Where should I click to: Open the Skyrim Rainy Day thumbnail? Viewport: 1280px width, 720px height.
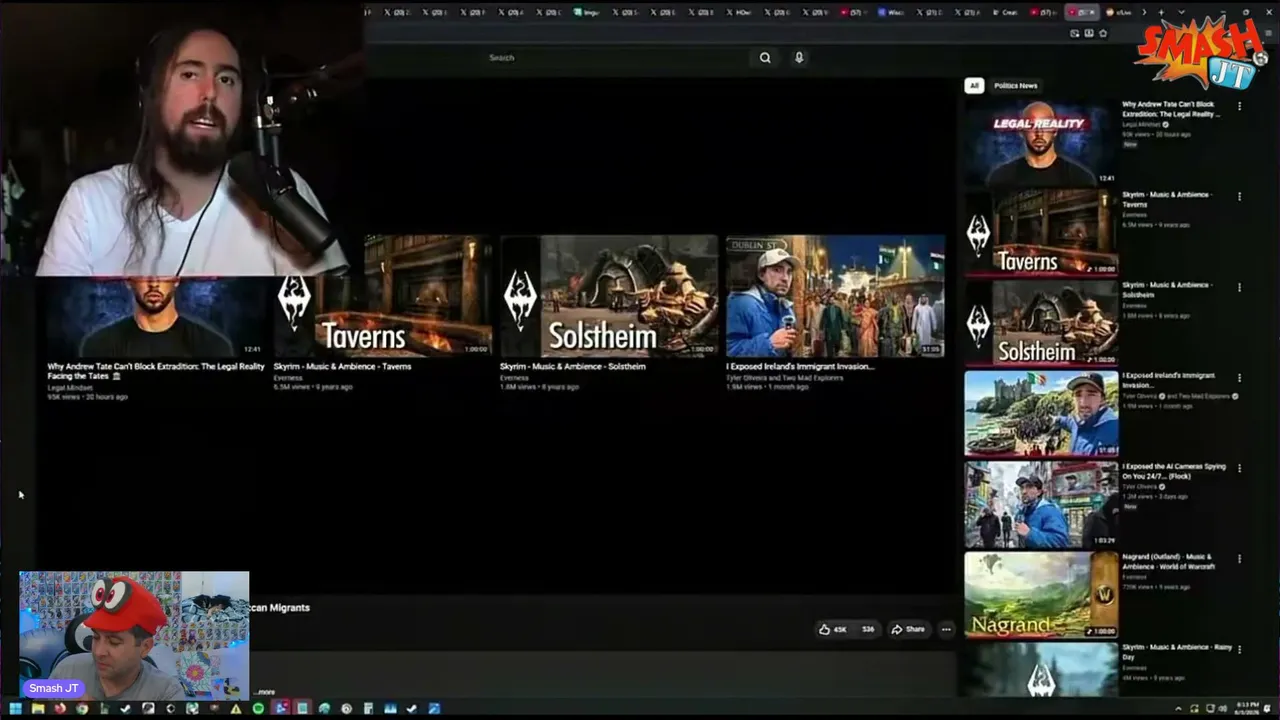point(1041,669)
